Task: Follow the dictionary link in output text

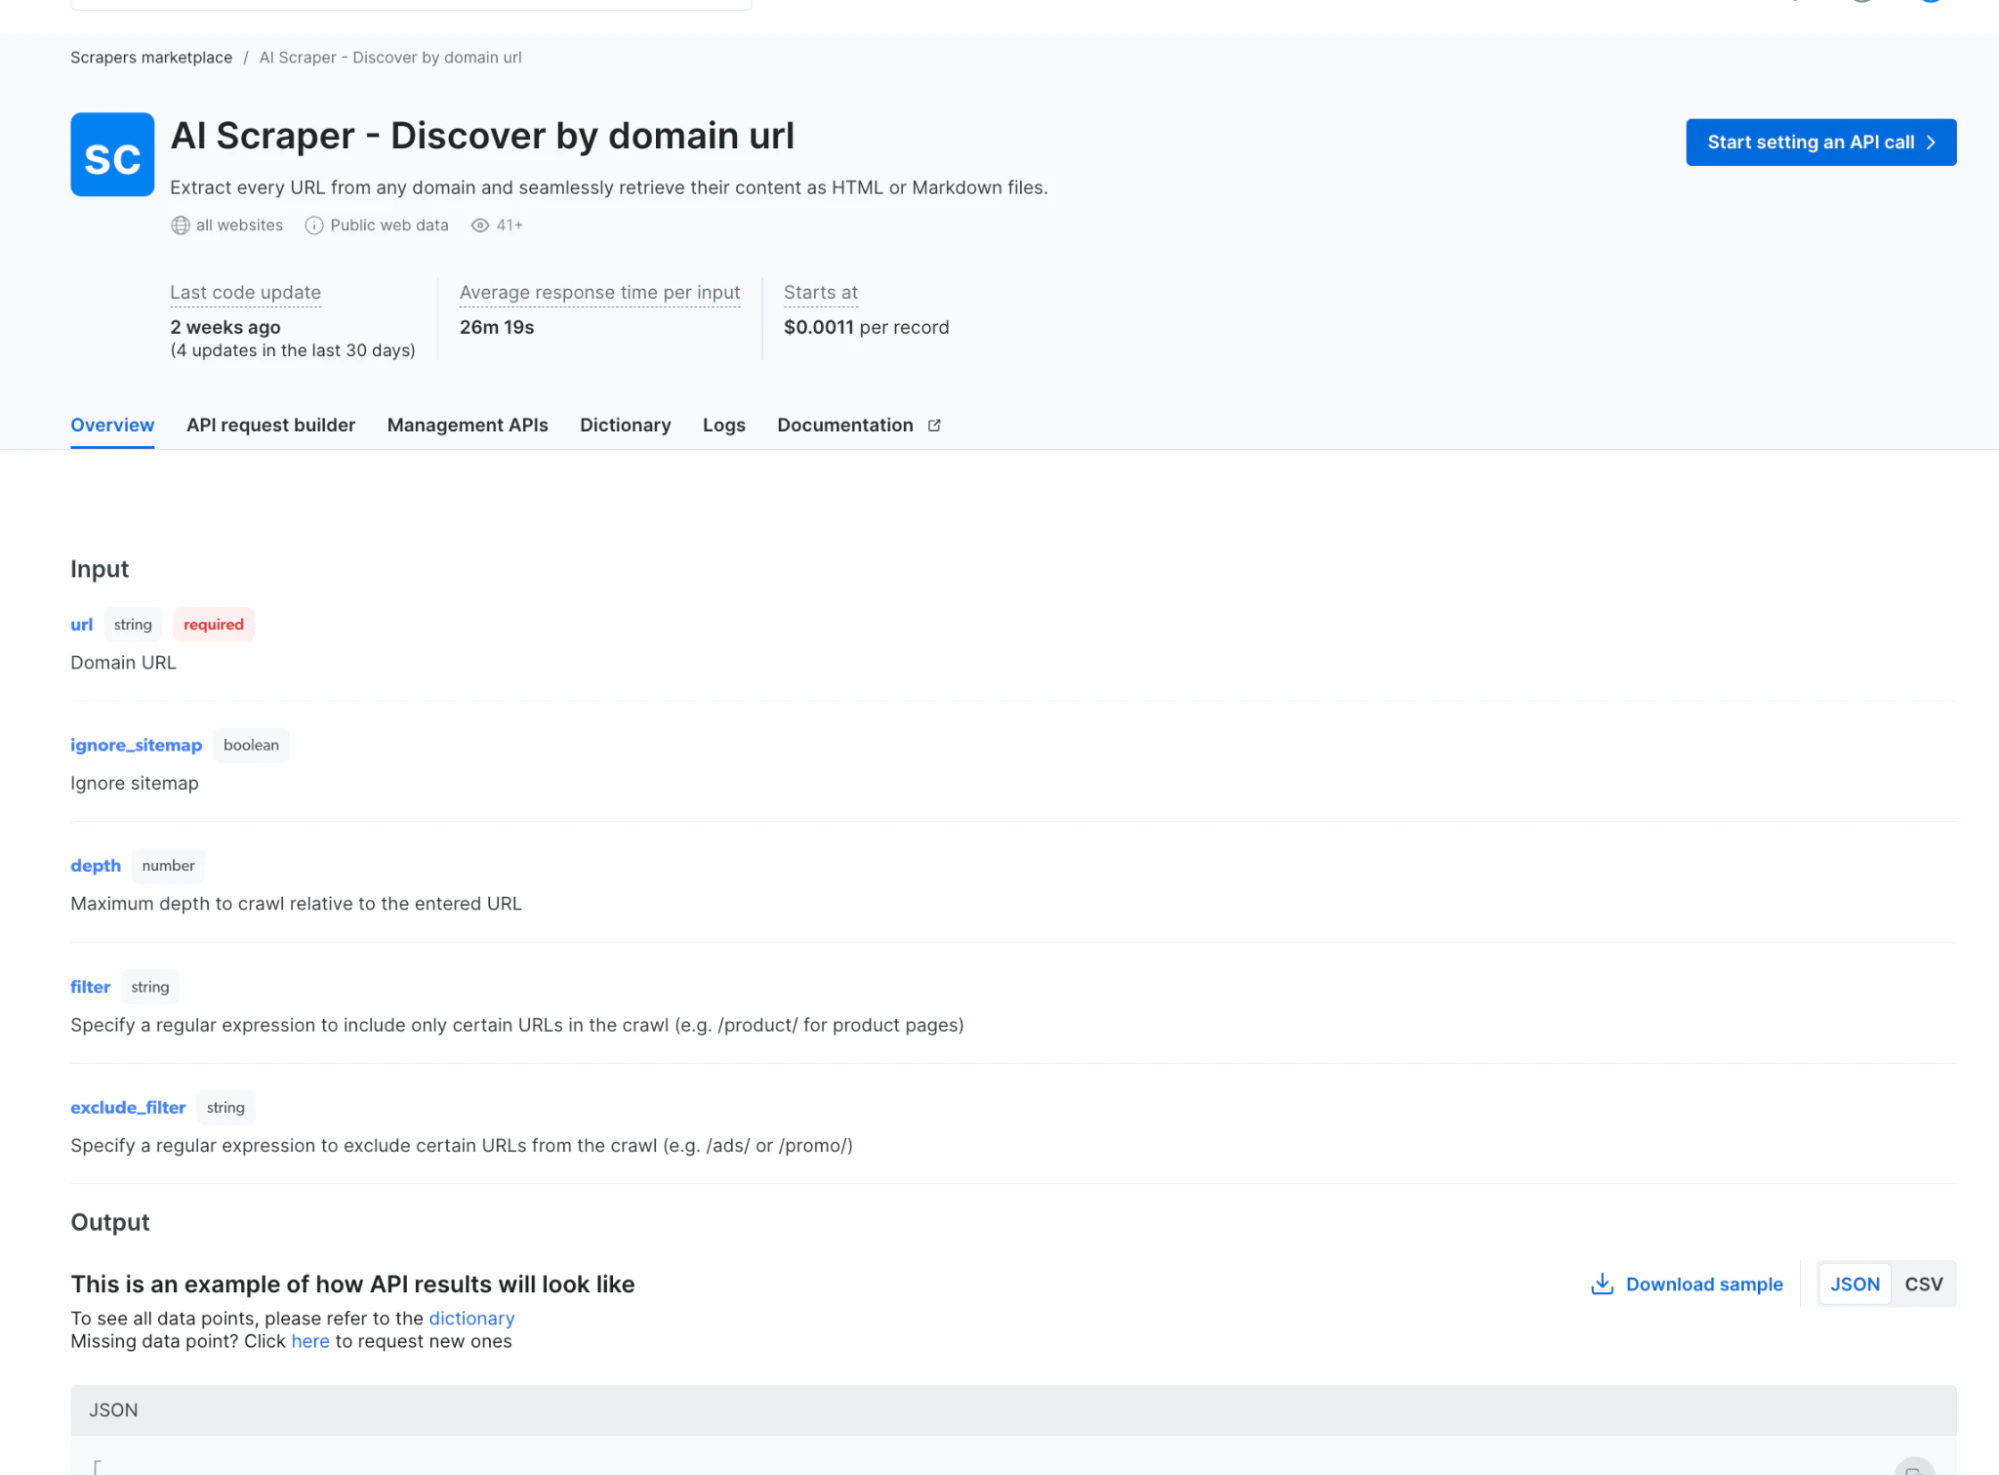Action: pos(471,1318)
